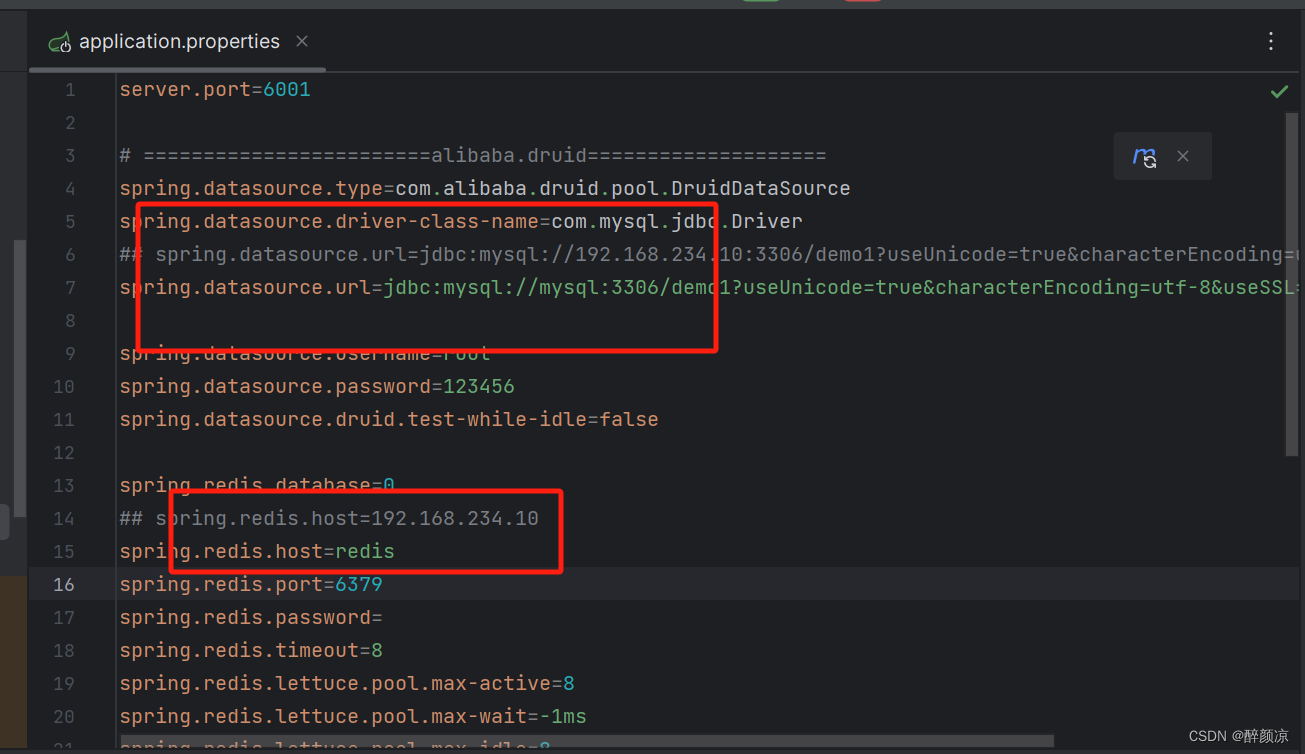Click line number 1 in the gutter
Image resolution: width=1305 pixels, height=754 pixels.
tap(70, 90)
